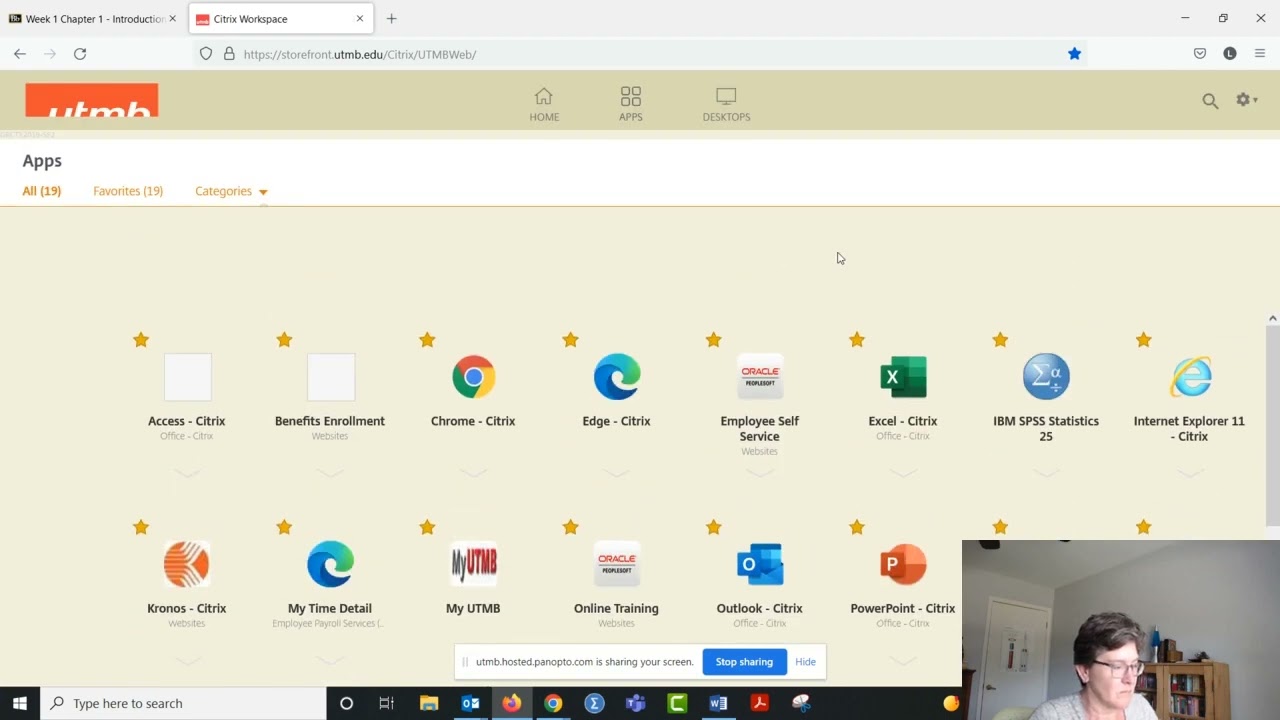
Task: Open the Firefox hamburger menu
Action: click(x=1260, y=54)
